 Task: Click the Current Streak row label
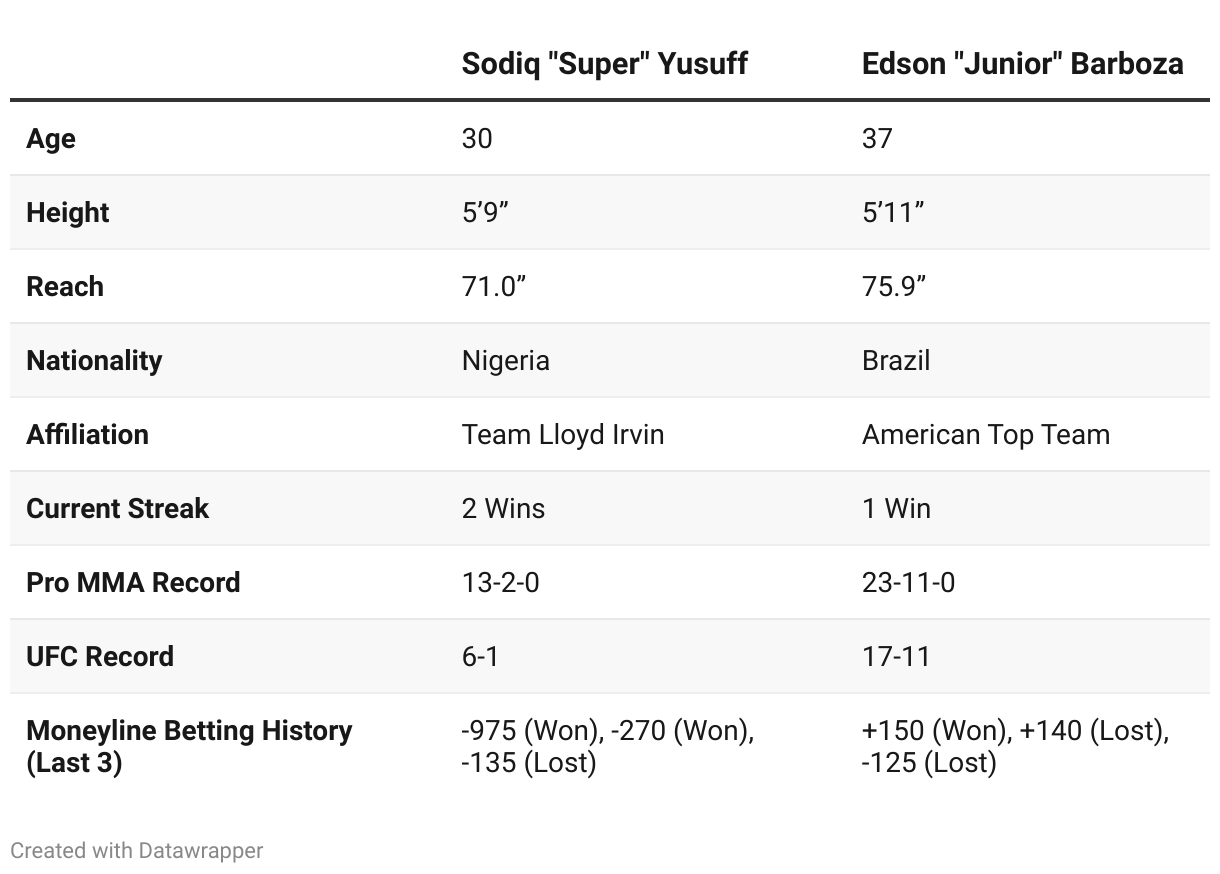coord(117,508)
